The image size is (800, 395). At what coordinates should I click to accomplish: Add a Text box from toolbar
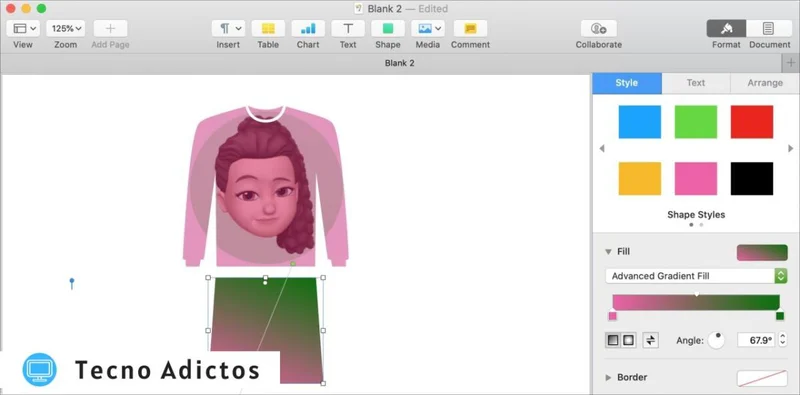(347, 29)
